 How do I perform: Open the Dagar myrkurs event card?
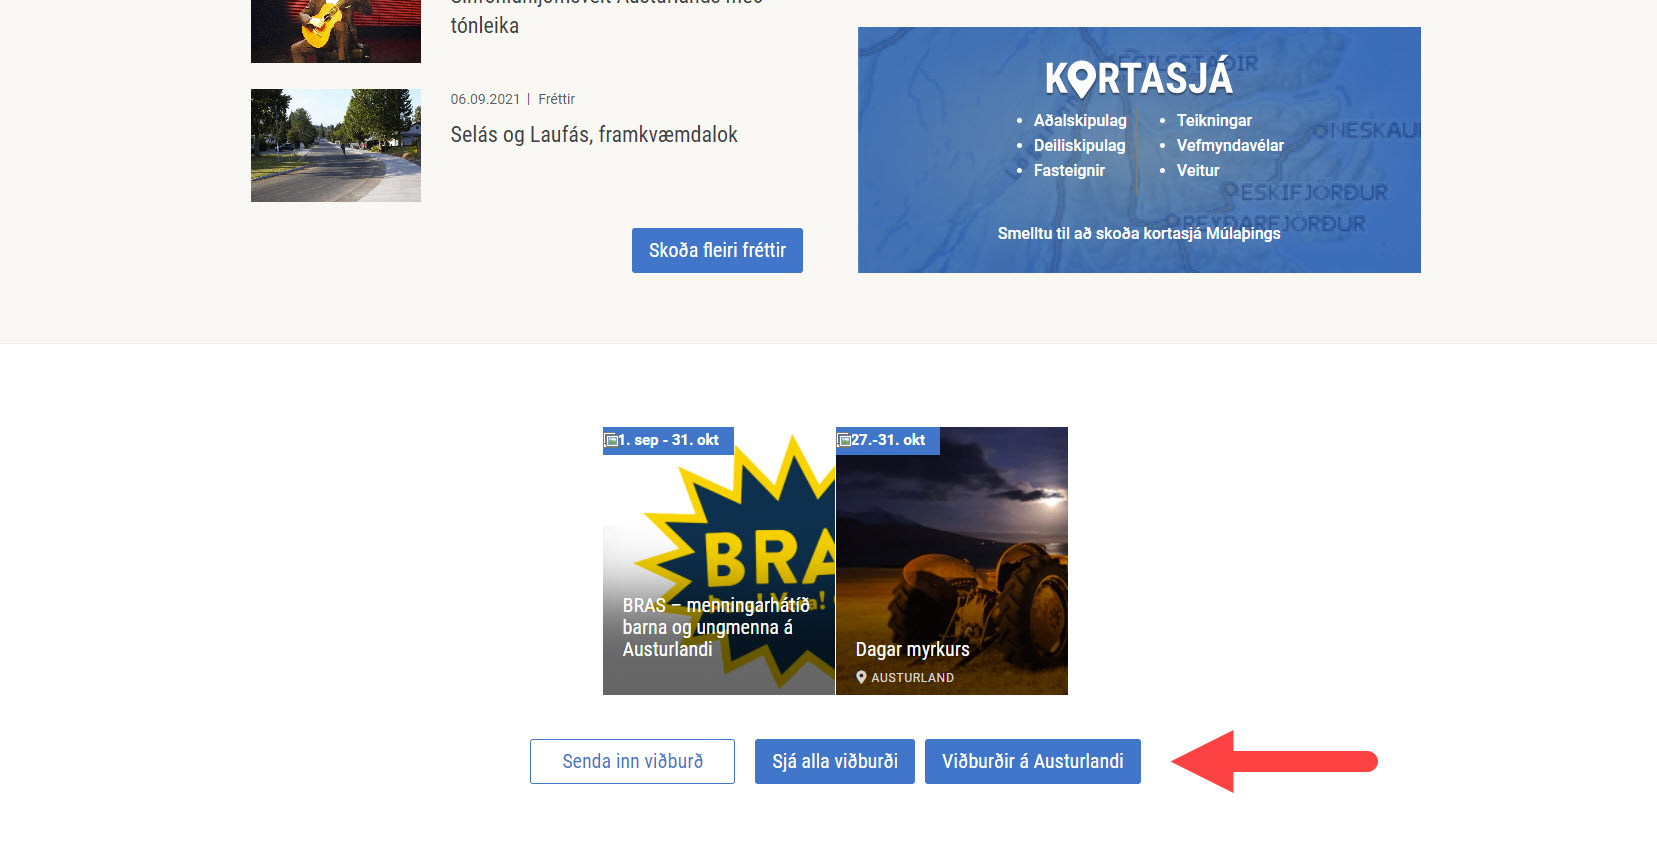(952, 561)
